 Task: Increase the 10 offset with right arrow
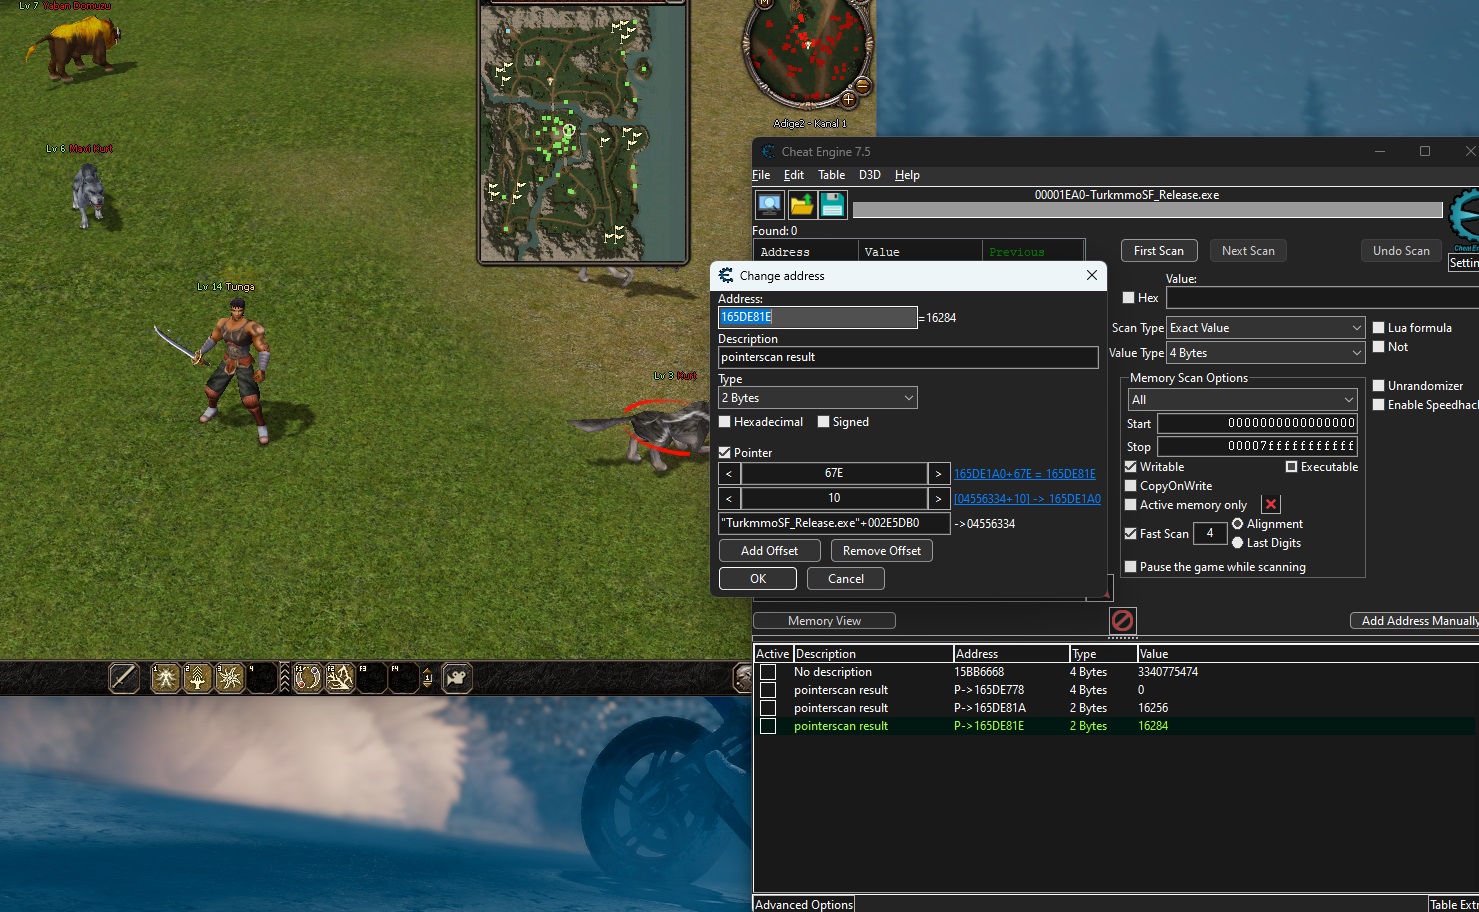pos(938,498)
